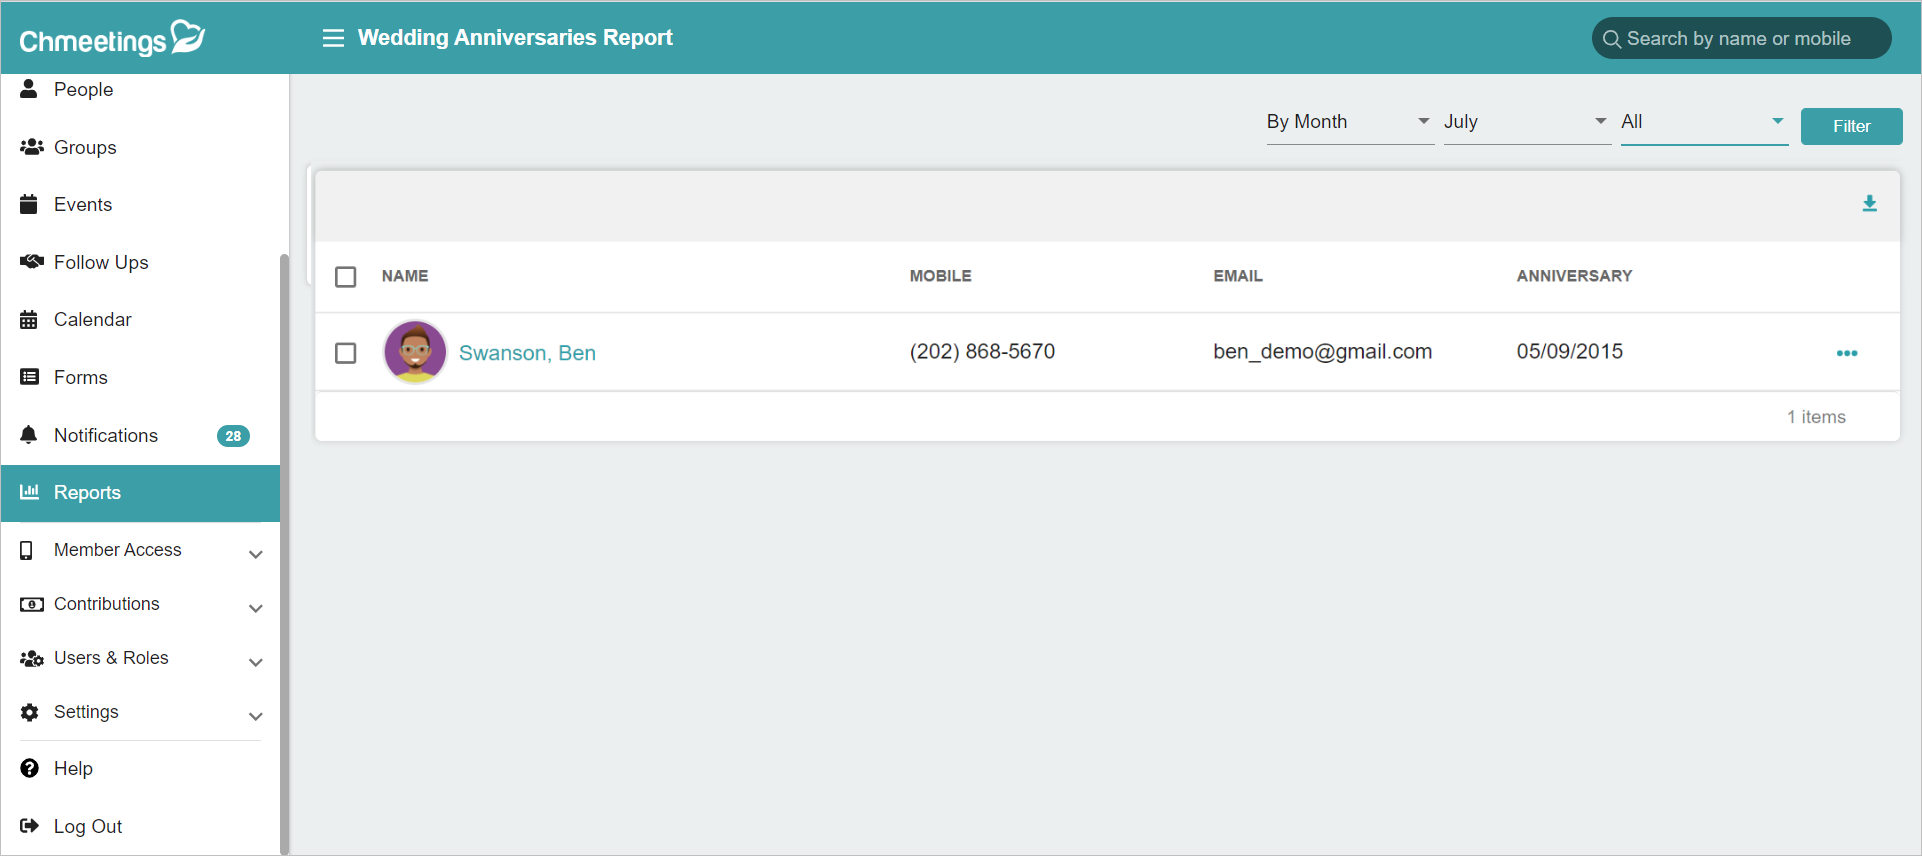The image size is (1922, 856).
Task: Click the Follow Ups handshake icon
Action: click(x=32, y=262)
